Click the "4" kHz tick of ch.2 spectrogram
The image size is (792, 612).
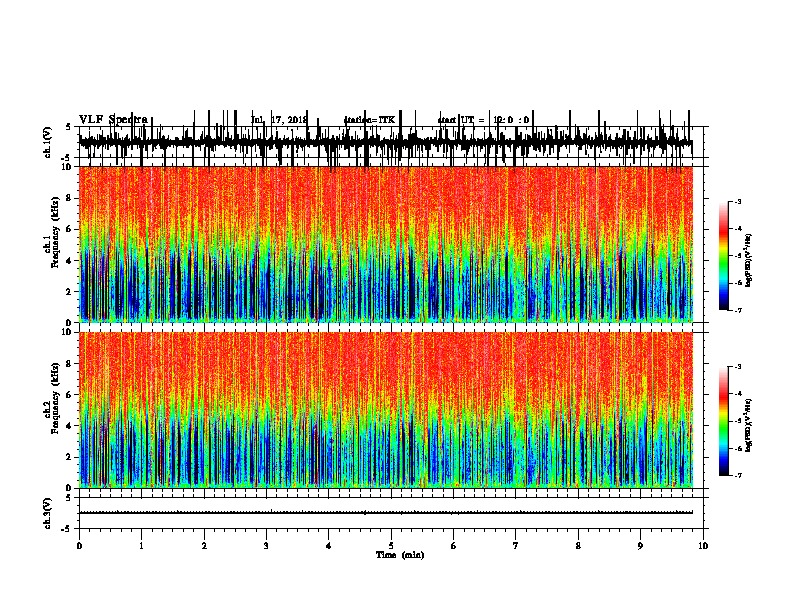click(70, 426)
